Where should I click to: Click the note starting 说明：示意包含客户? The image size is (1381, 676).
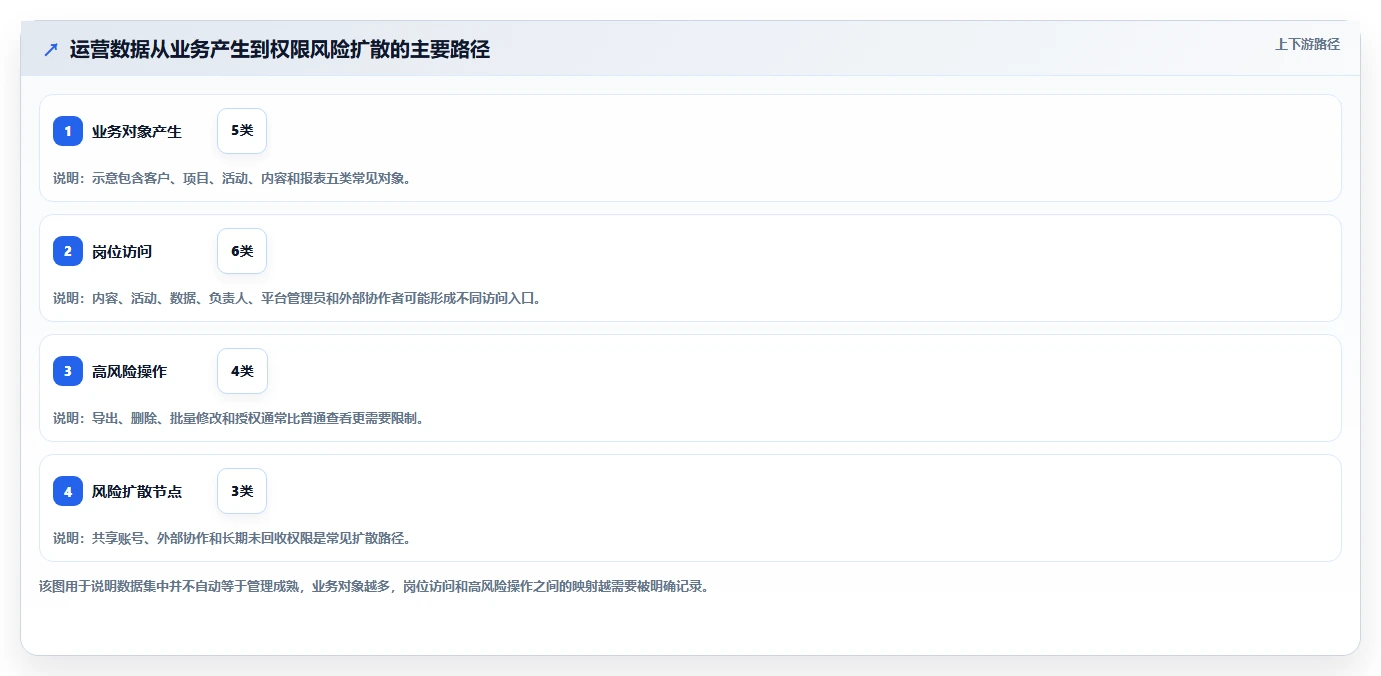[x=232, y=178]
